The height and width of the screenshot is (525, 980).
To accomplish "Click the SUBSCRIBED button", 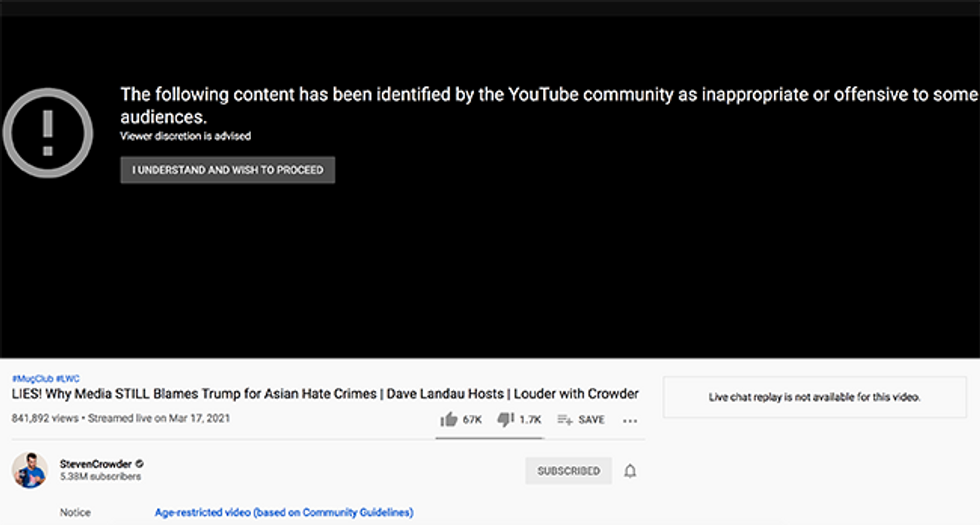I will click(x=568, y=471).
